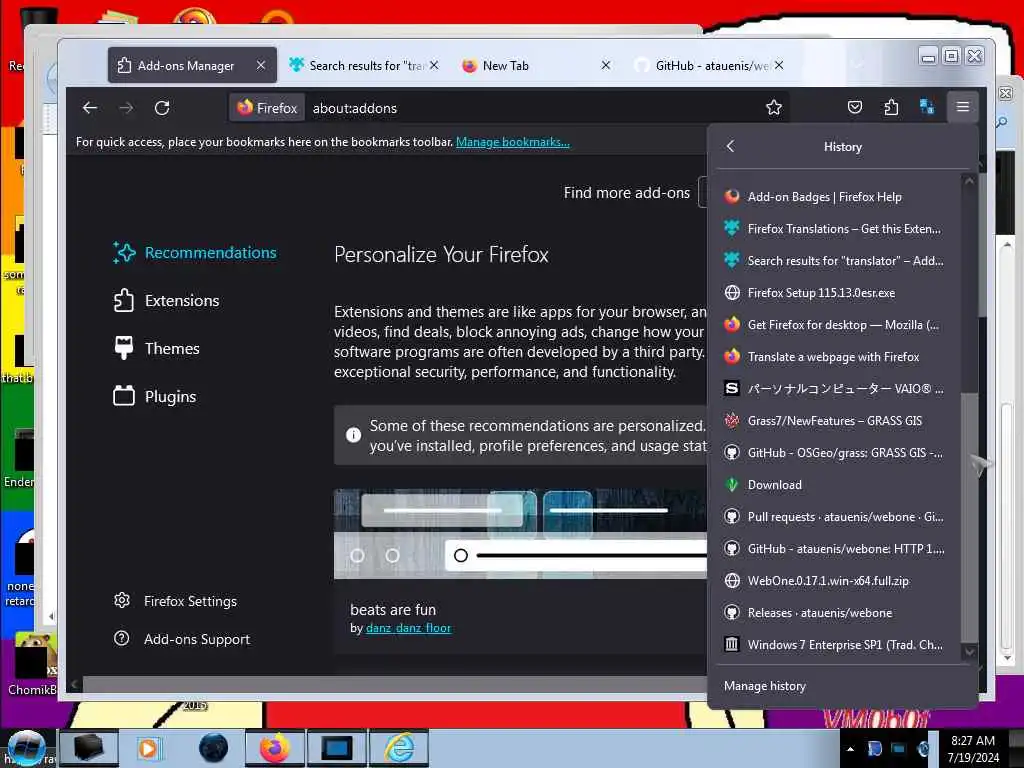Close the GitHub atauenis tab
This screenshot has width=1024, height=768.
779,65
